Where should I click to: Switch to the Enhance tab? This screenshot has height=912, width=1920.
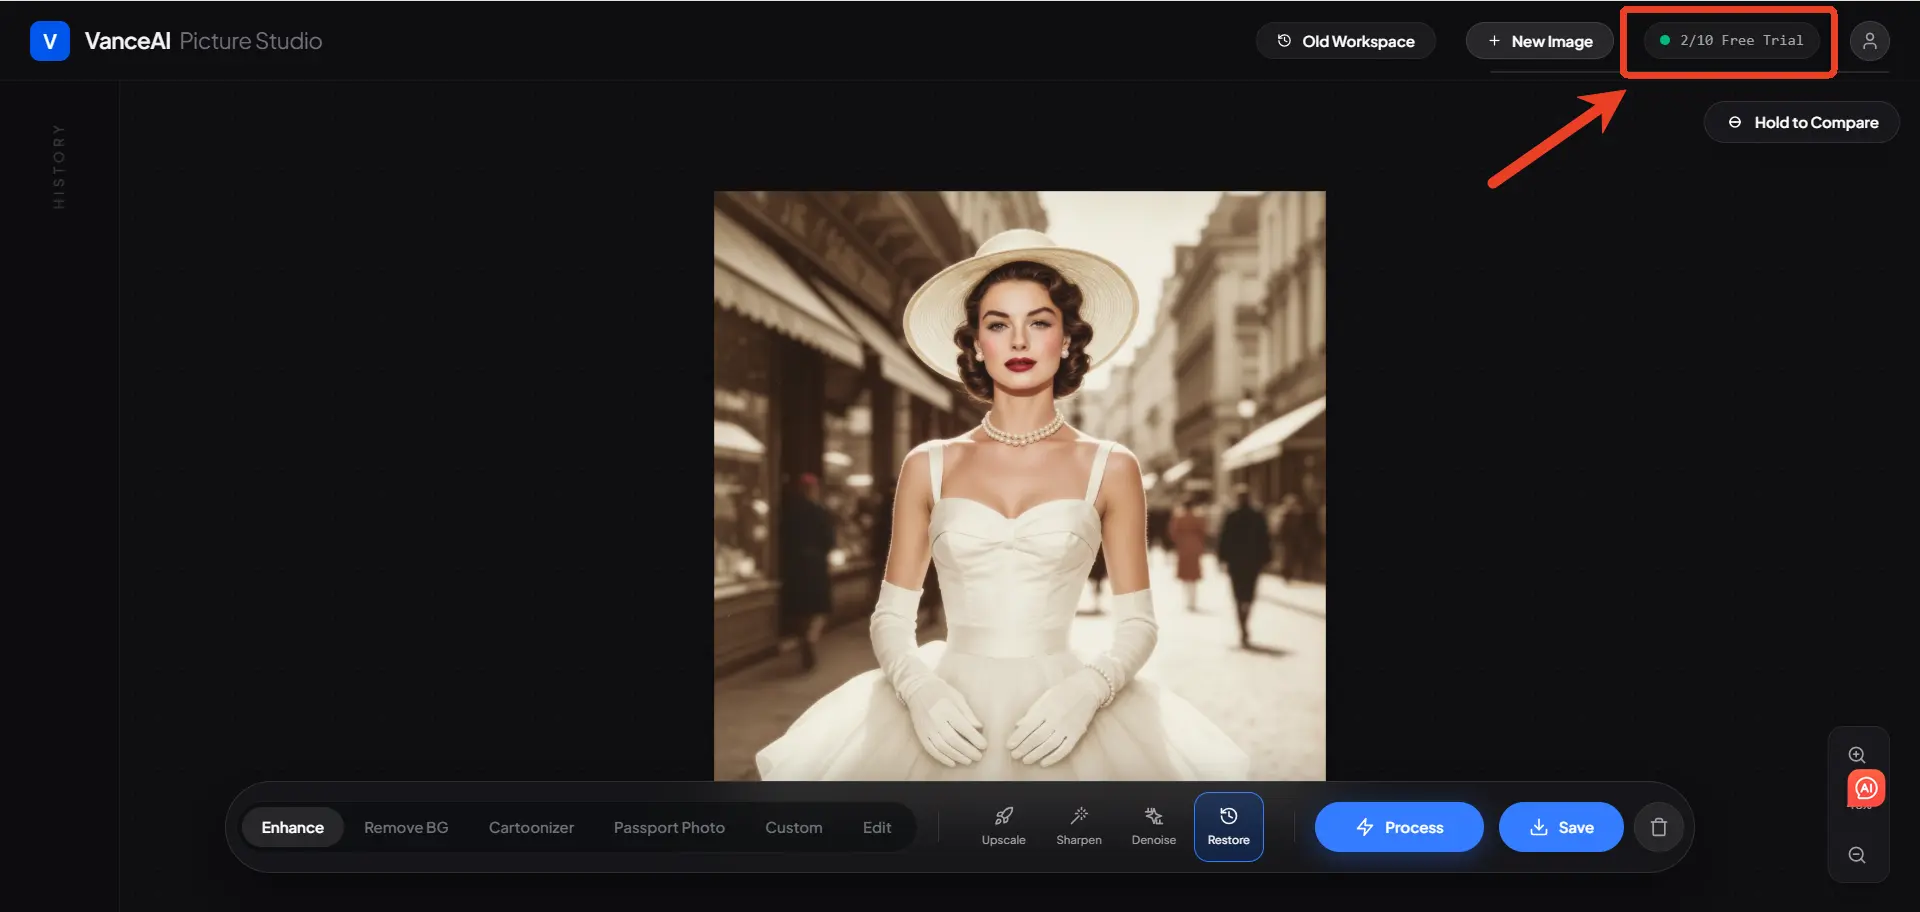pyautogui.click(x=292, y=827)
